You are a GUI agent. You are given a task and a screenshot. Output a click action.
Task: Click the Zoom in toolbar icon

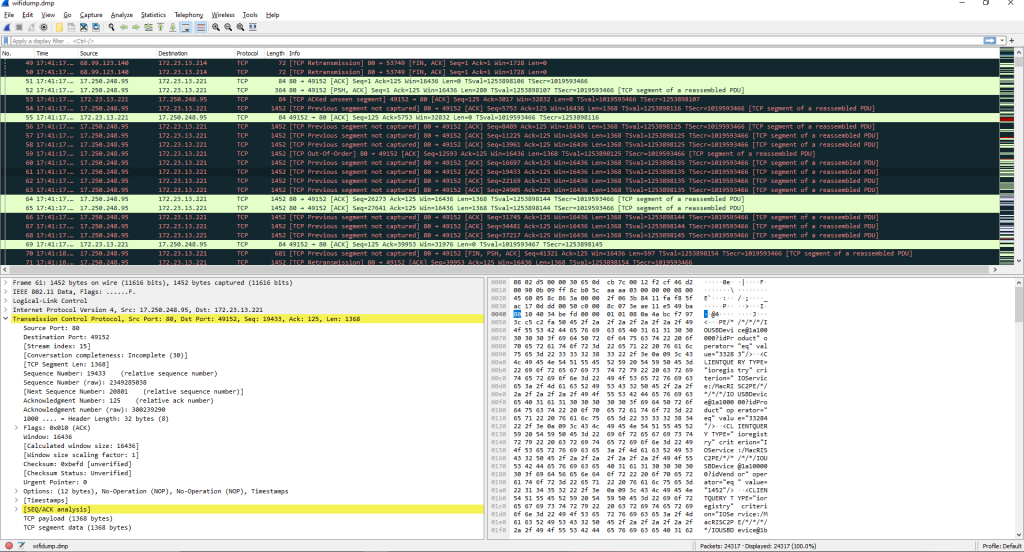tap(216, 28)
